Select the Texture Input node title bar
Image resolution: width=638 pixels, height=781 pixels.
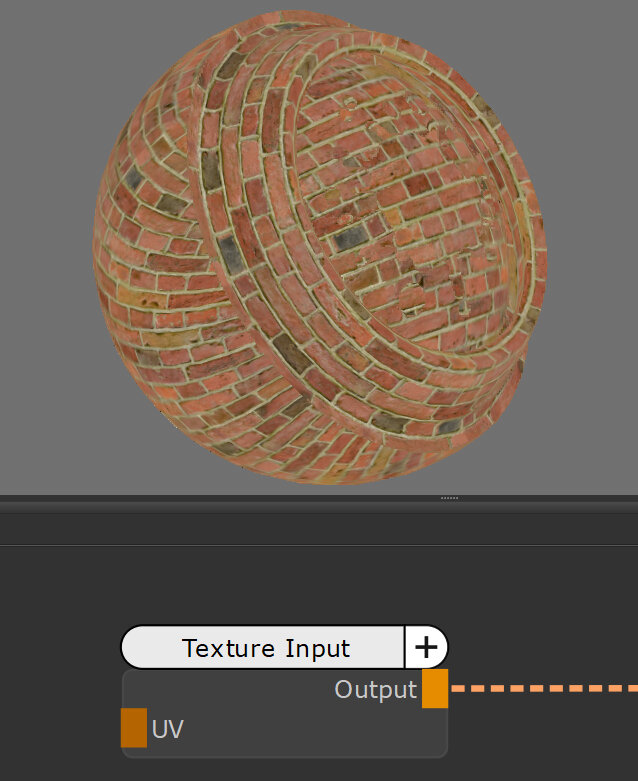(265, 647)
